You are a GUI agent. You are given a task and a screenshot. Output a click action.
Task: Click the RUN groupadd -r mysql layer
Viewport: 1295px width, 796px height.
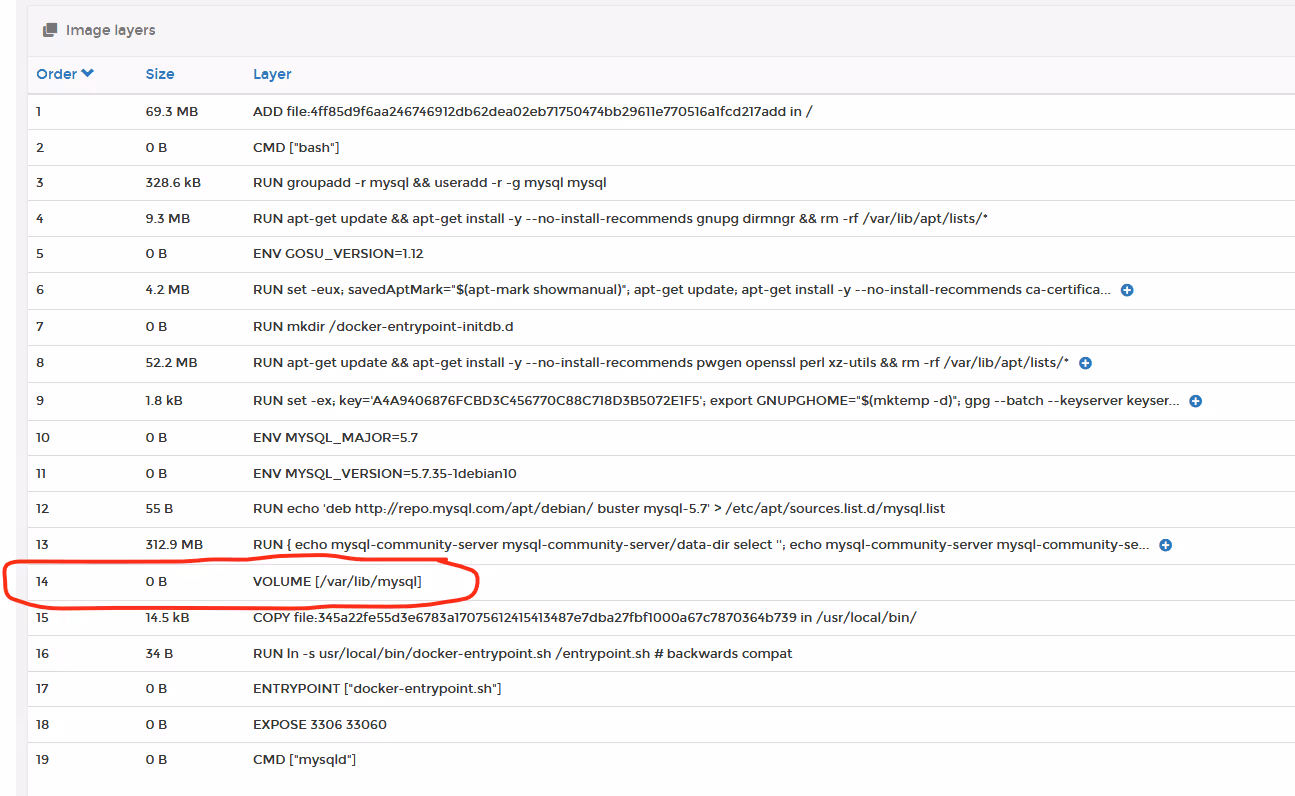[x=430, y=182]
